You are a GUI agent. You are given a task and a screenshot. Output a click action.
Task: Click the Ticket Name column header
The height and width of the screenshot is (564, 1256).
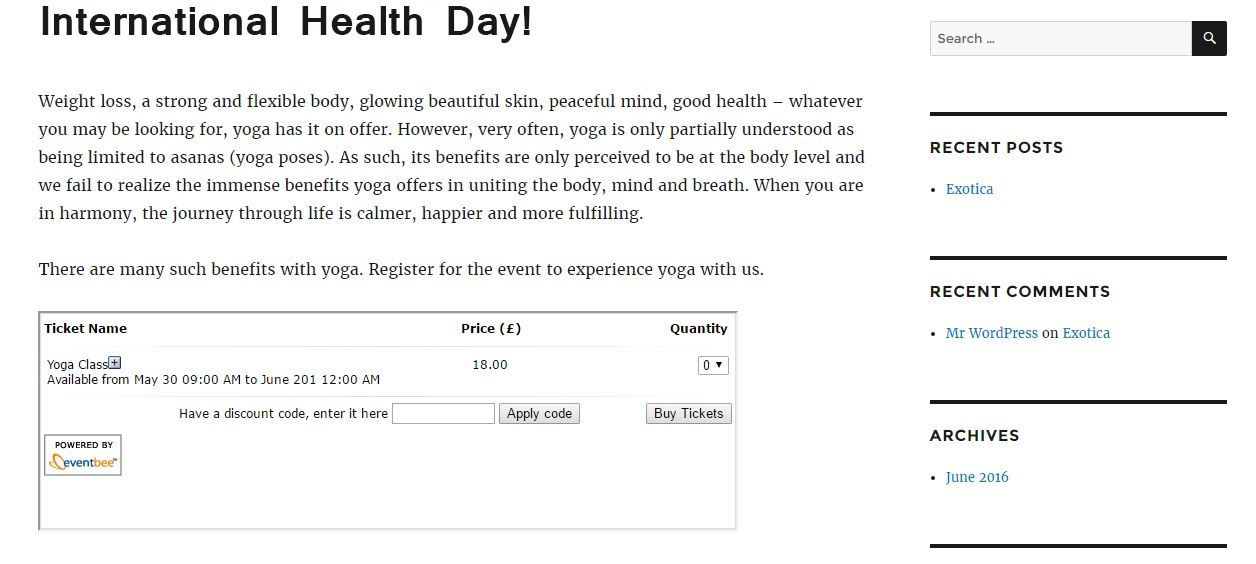click(86, 328)
